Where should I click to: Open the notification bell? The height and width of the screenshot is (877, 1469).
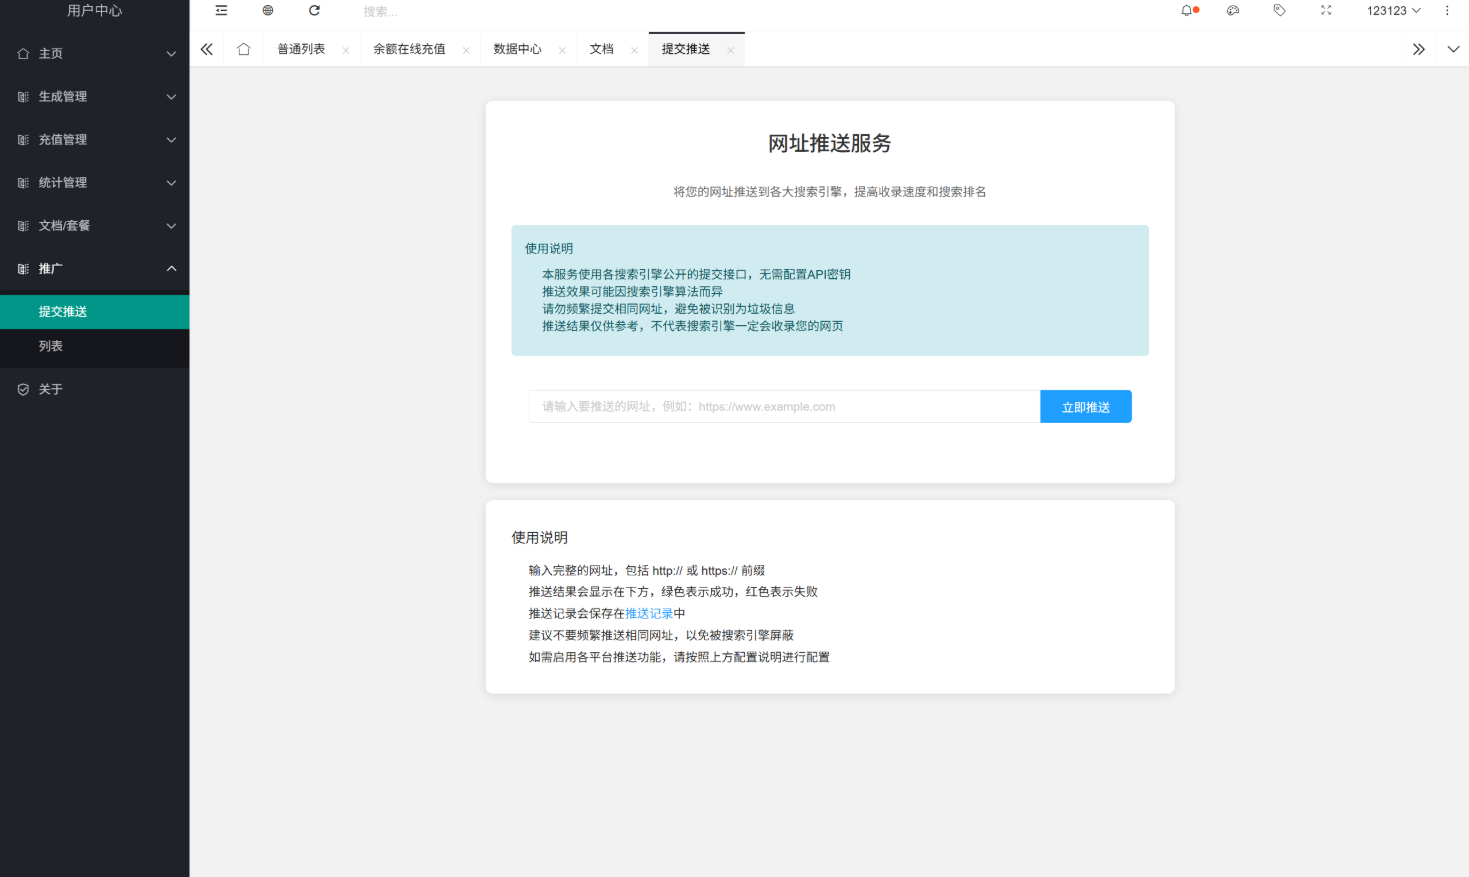[1187, 11]
